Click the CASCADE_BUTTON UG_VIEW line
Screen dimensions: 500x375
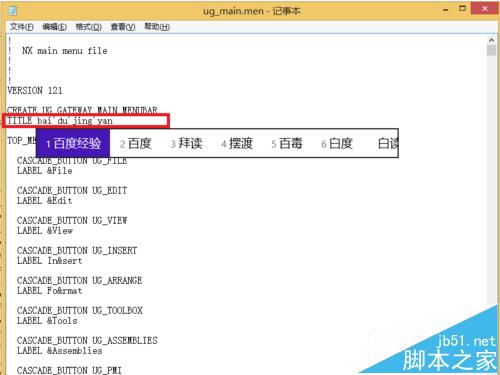point(72,221)
